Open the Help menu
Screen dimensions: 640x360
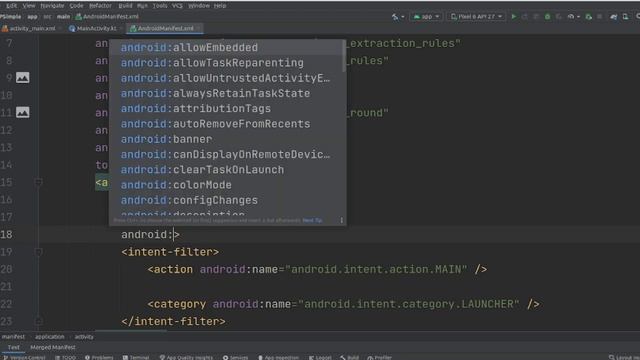pos(220,6)
